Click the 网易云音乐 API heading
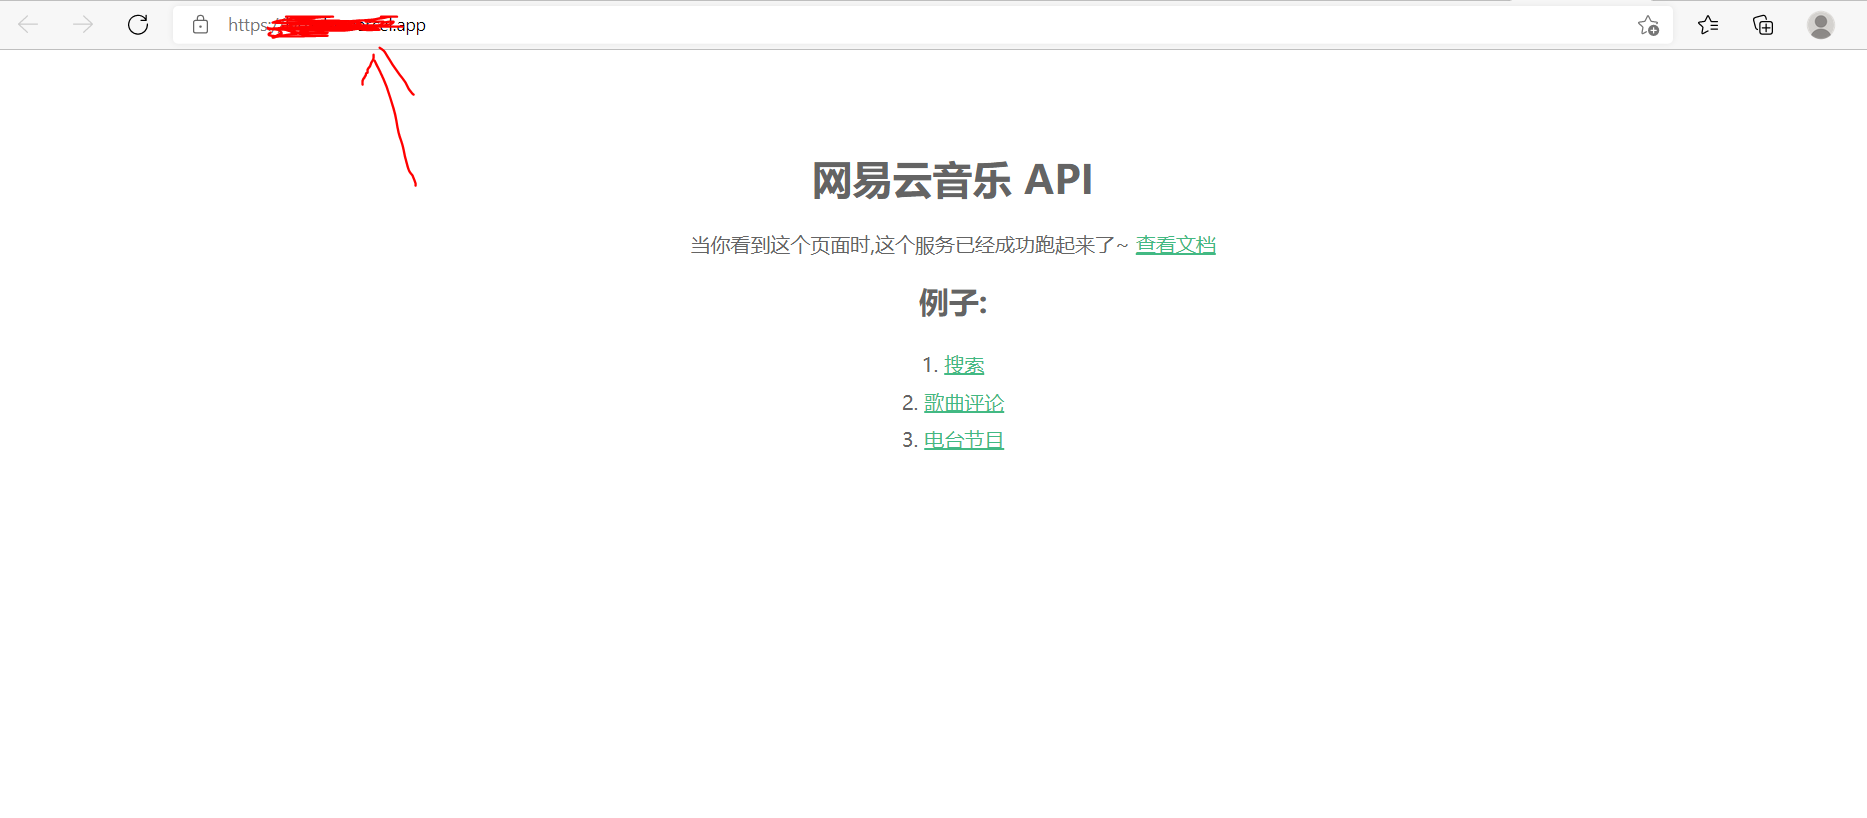The width and height of the screenshot is (1867, 818). pyautogui.click(x=952, y=181)
